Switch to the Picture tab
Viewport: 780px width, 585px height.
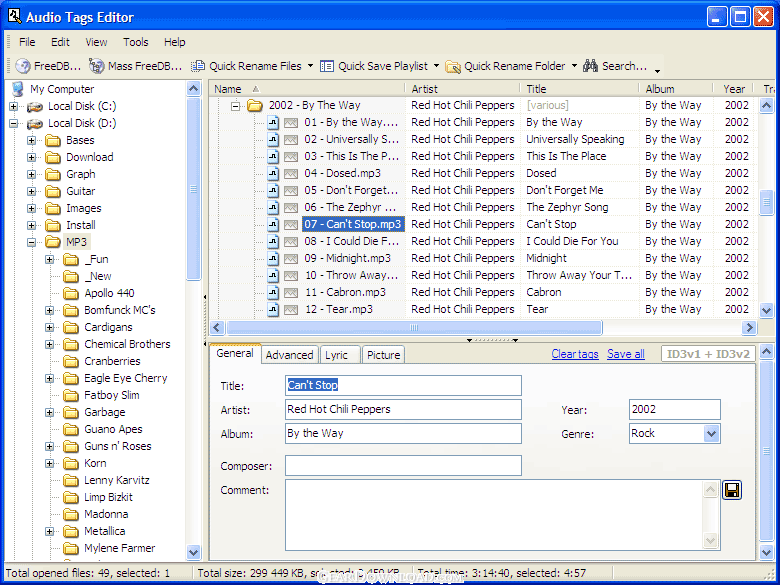pos(383,355)
